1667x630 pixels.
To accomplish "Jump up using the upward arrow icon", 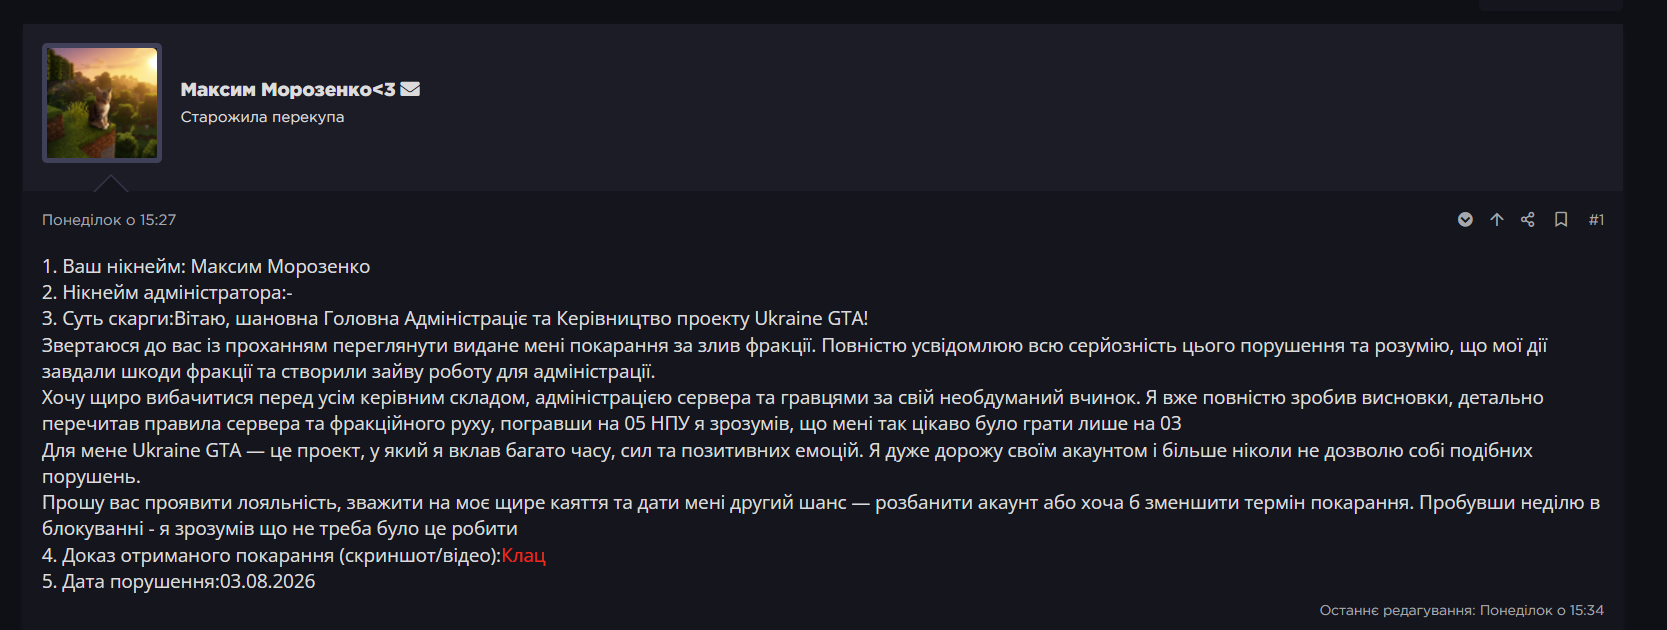I will [1497, 220].
